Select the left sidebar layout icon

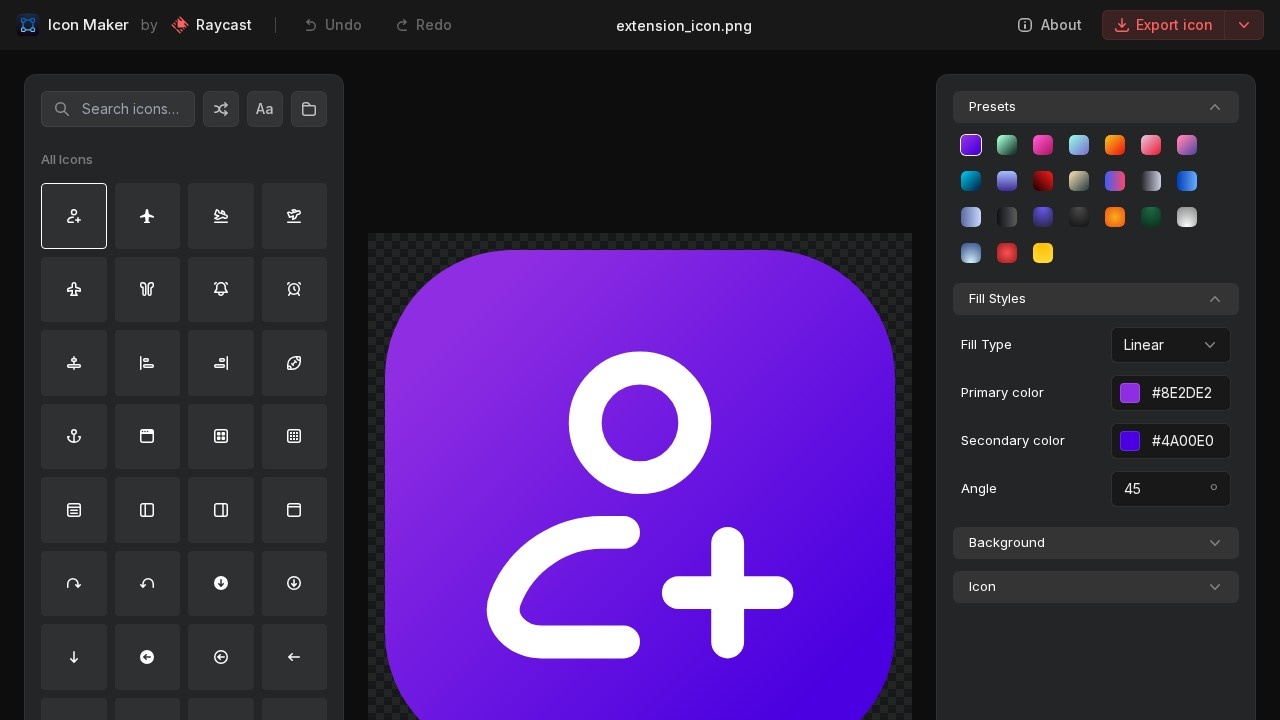147,510
